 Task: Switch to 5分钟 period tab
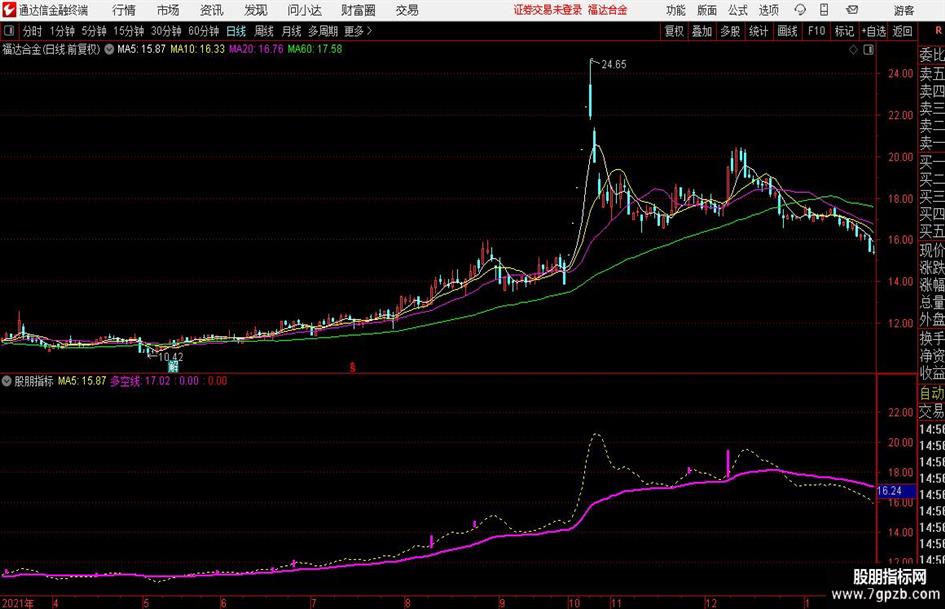pos(94,31)
